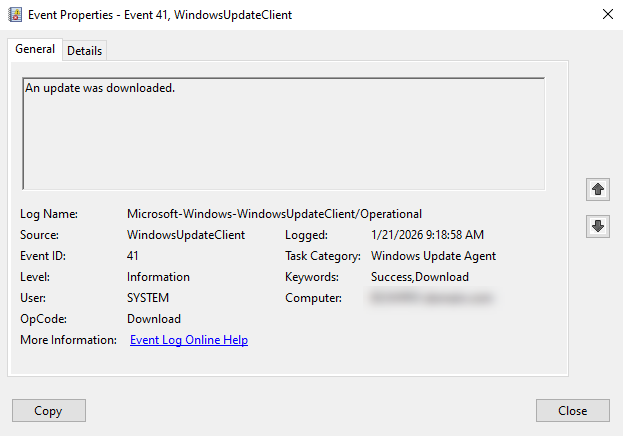
Task: Click the blurred Computer name field
Action: 431,298
